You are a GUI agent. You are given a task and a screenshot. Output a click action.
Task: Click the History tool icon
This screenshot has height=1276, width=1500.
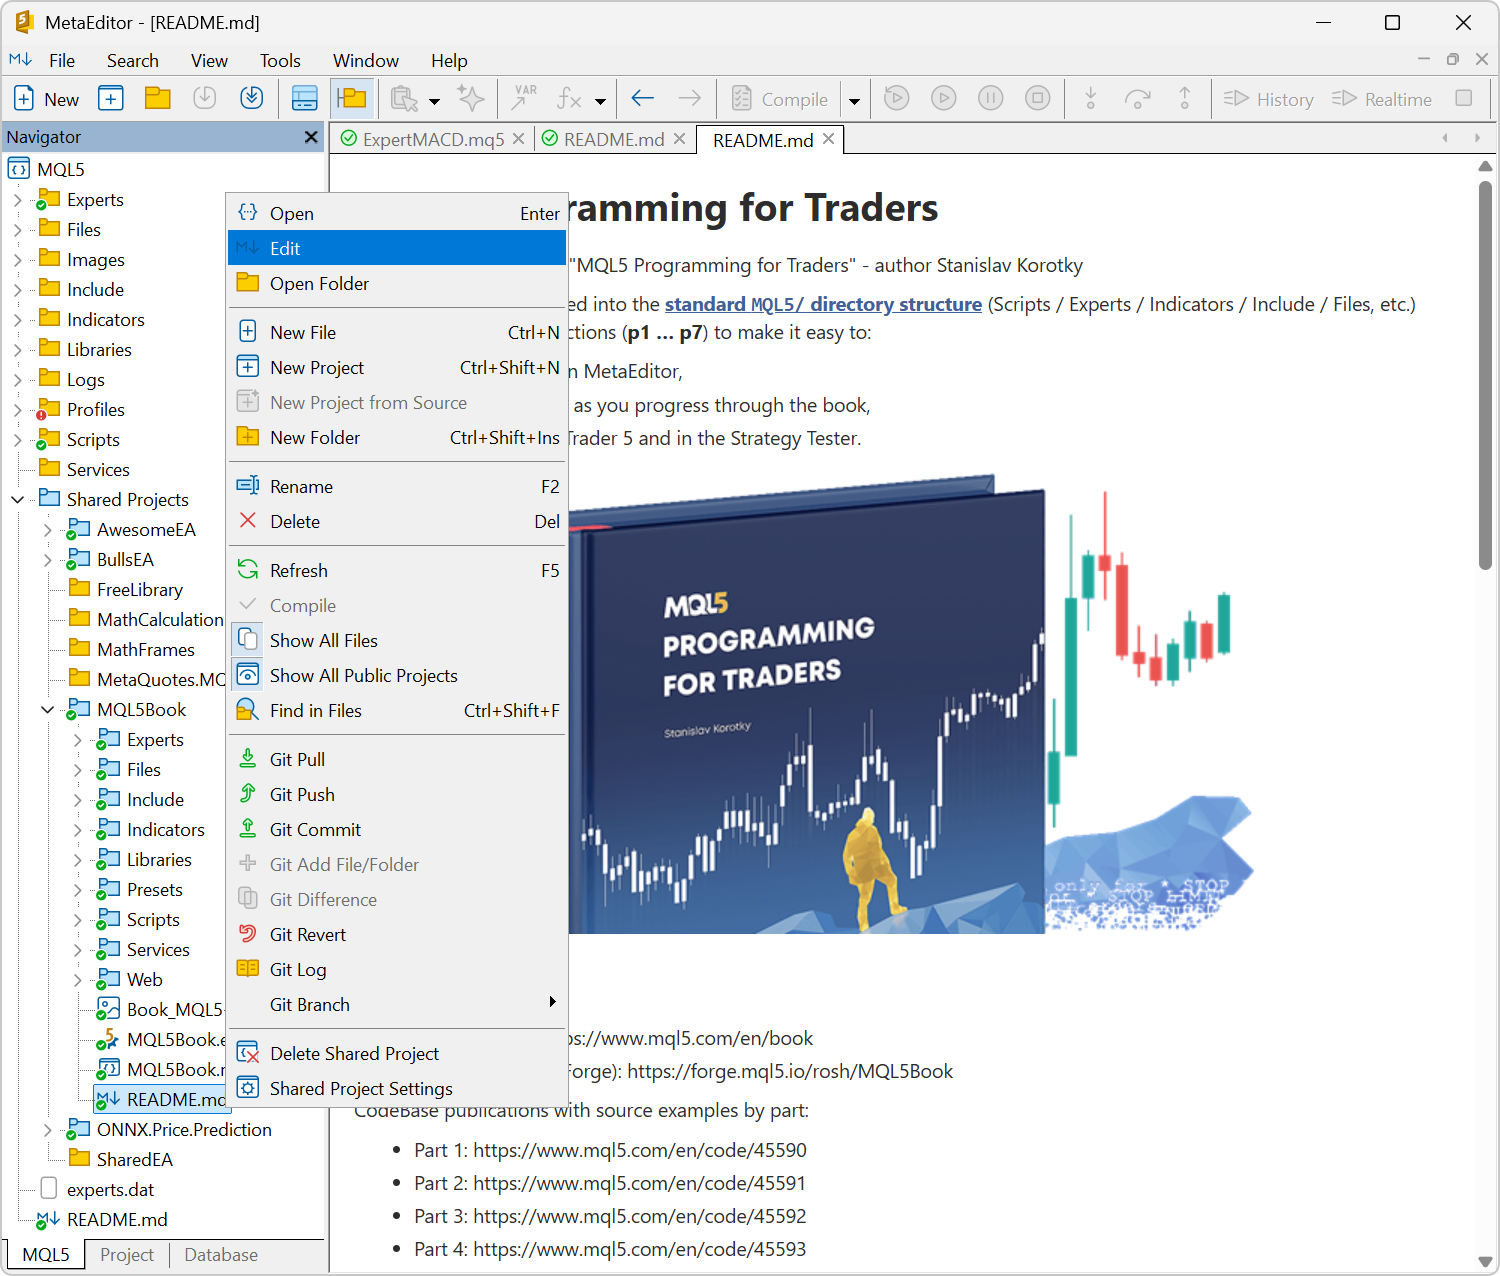click(1268, 99)
